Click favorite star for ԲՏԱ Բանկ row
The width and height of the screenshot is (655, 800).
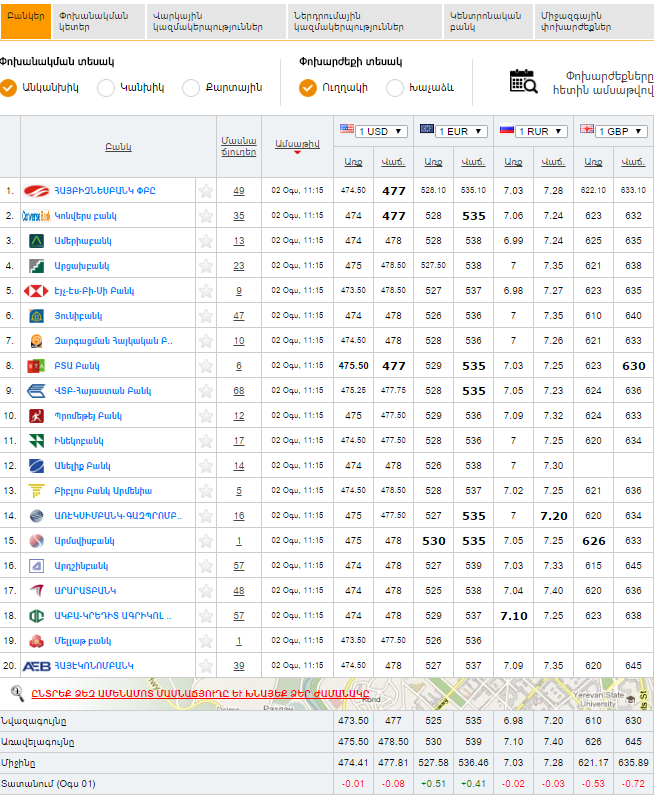(206, 366)
